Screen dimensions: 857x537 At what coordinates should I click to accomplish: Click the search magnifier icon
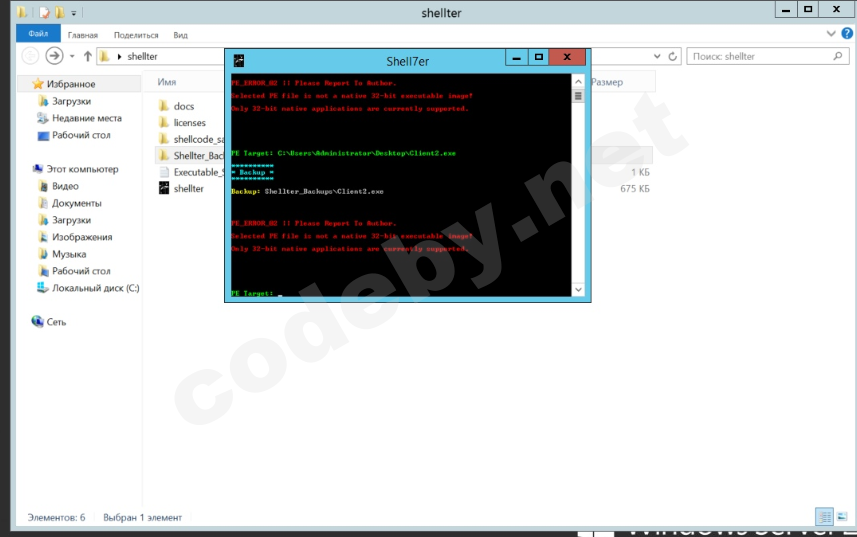click(x=837, y=56)
